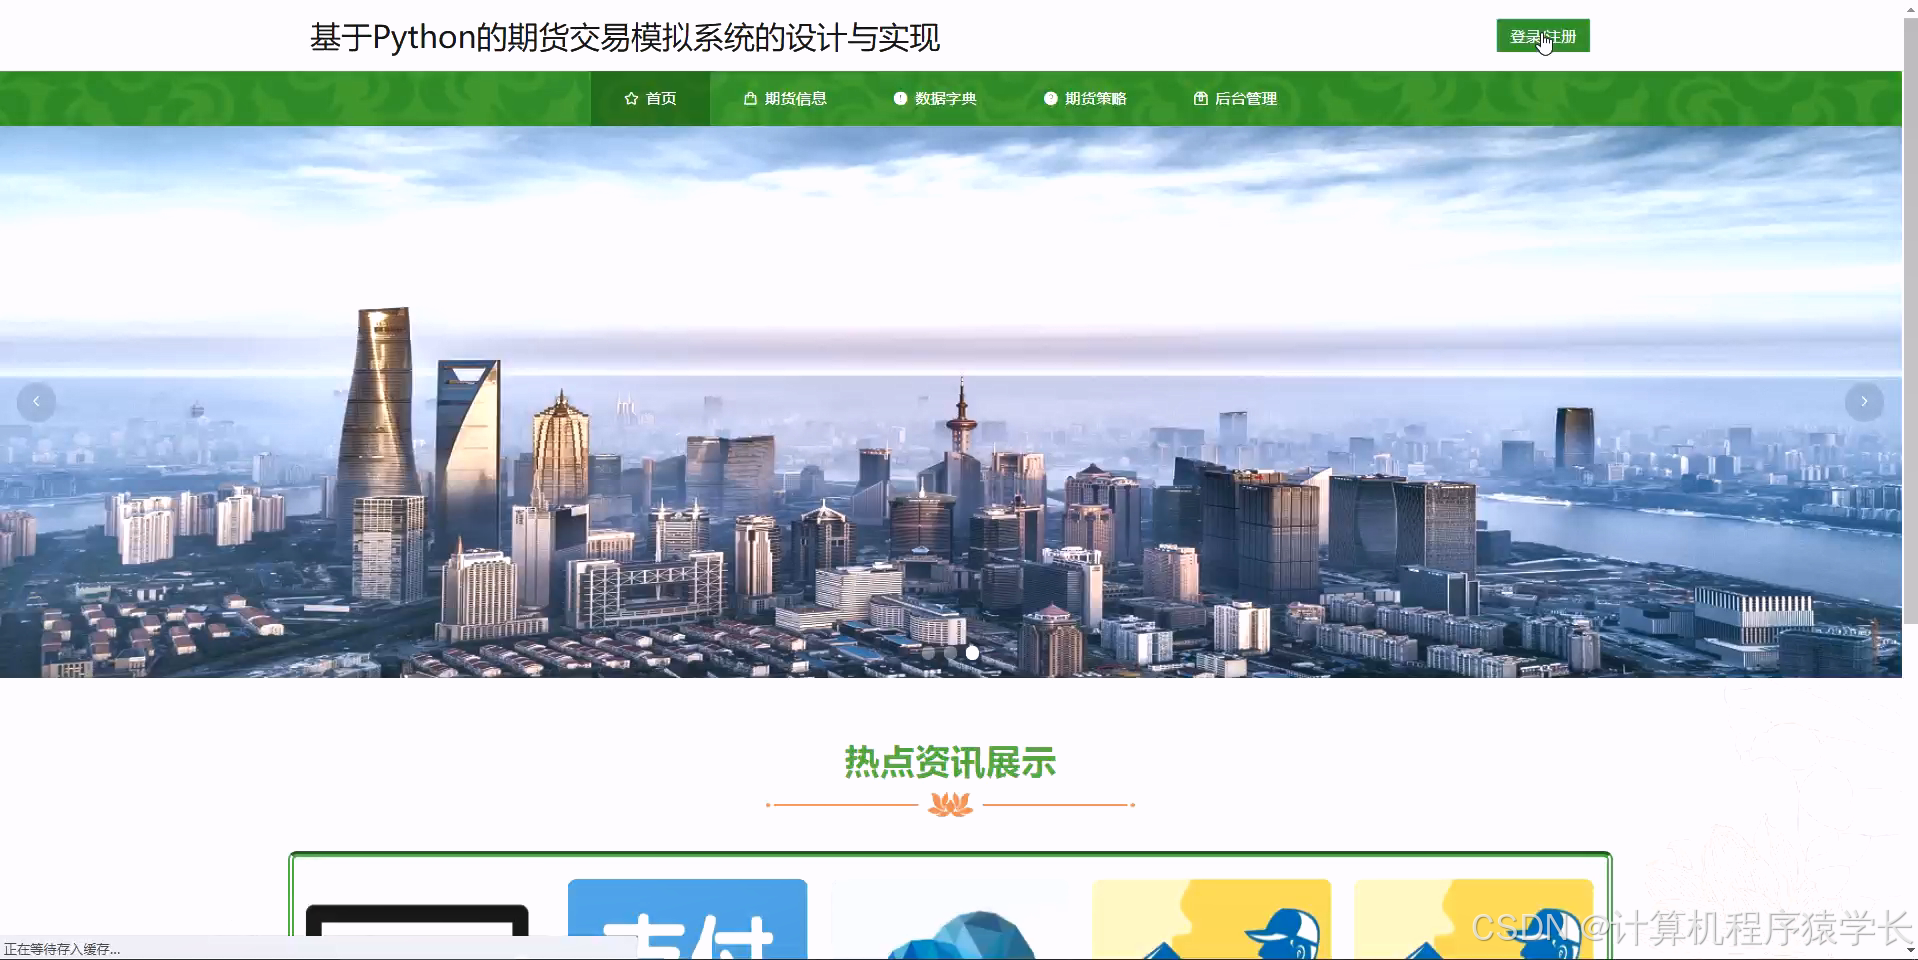This screenshot has height=960, width=1918.
Task: Select the third active carousel dot
Action: (972, 653)
